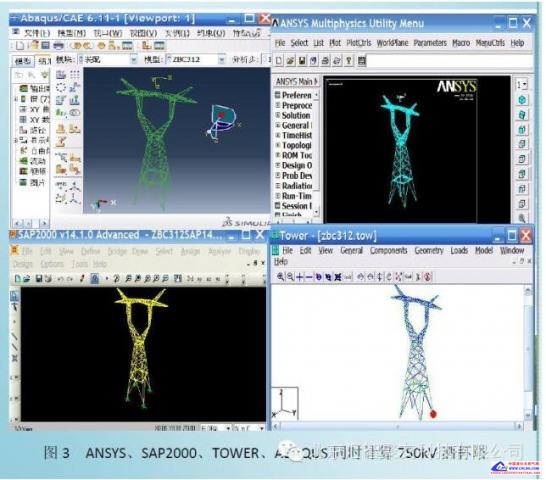Open ANSYS File menu
This screenshot has height=480, width=546.
(280, 43)
